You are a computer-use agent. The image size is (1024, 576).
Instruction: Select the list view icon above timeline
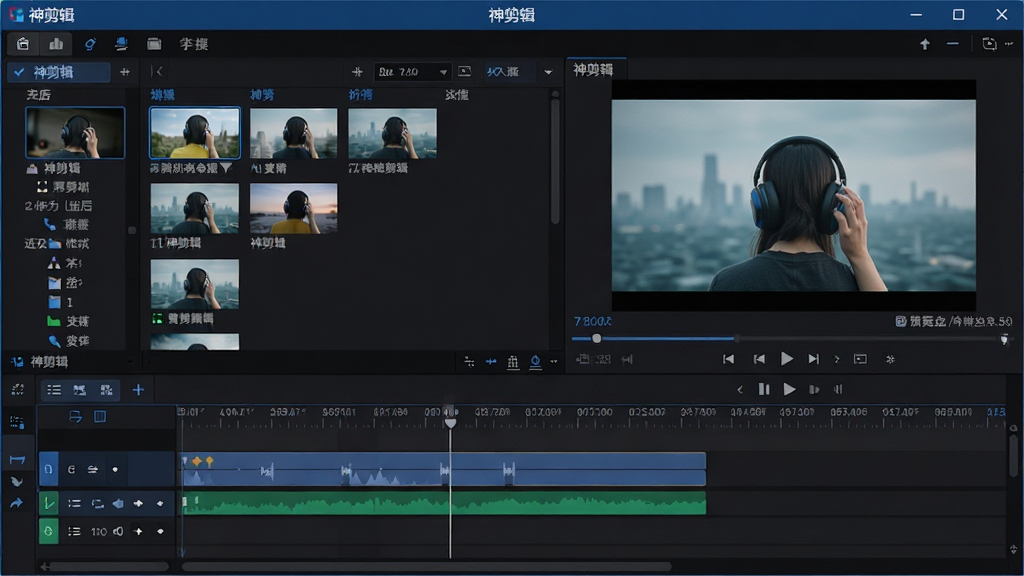pyautogui.click(x=54, y=390)
